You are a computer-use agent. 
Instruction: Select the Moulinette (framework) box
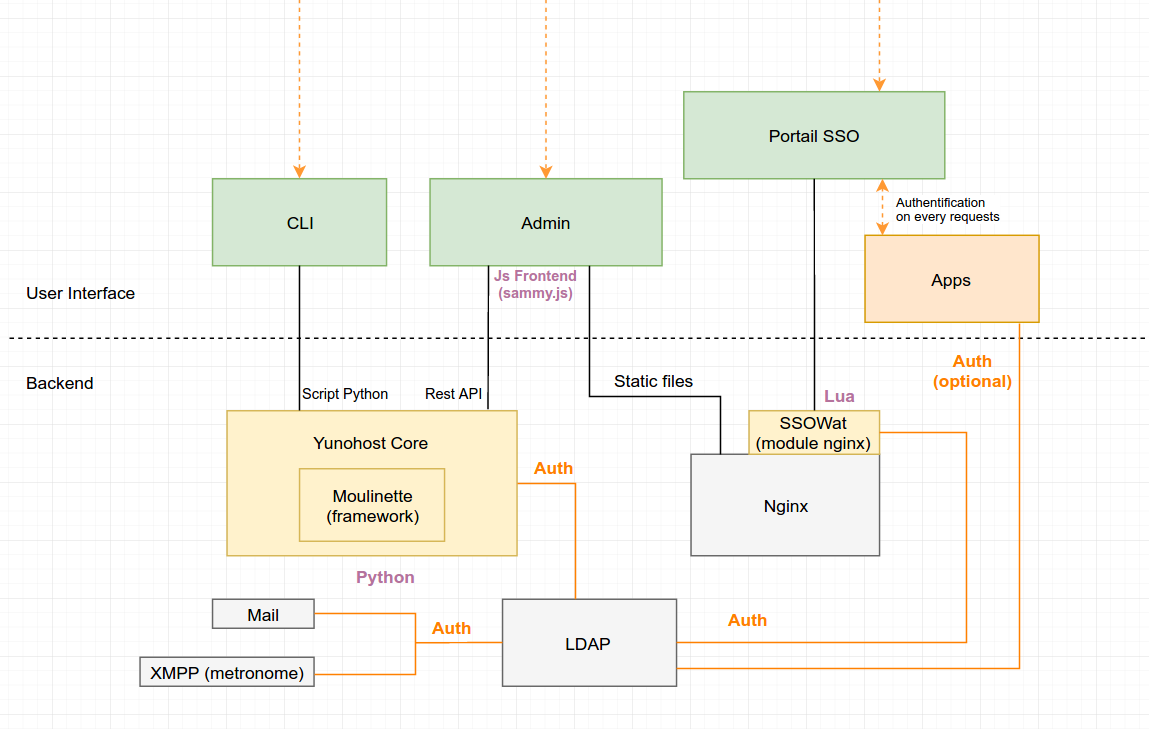(x=372, y=505)
